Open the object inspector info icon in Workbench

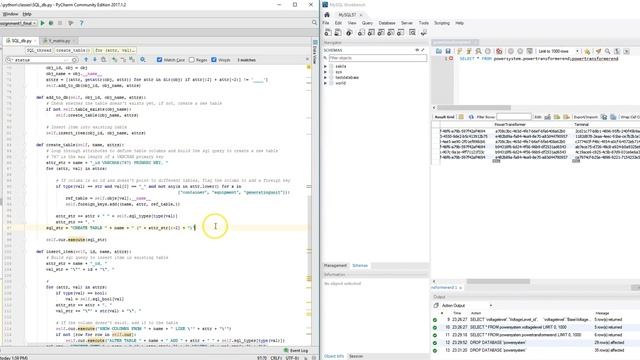coord(349,32)
